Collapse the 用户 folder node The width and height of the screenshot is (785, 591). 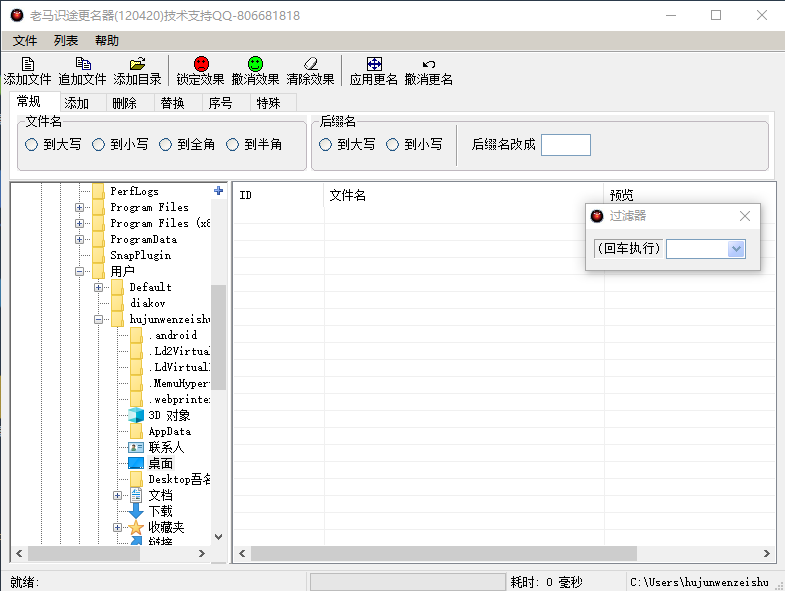pos(80,272)
